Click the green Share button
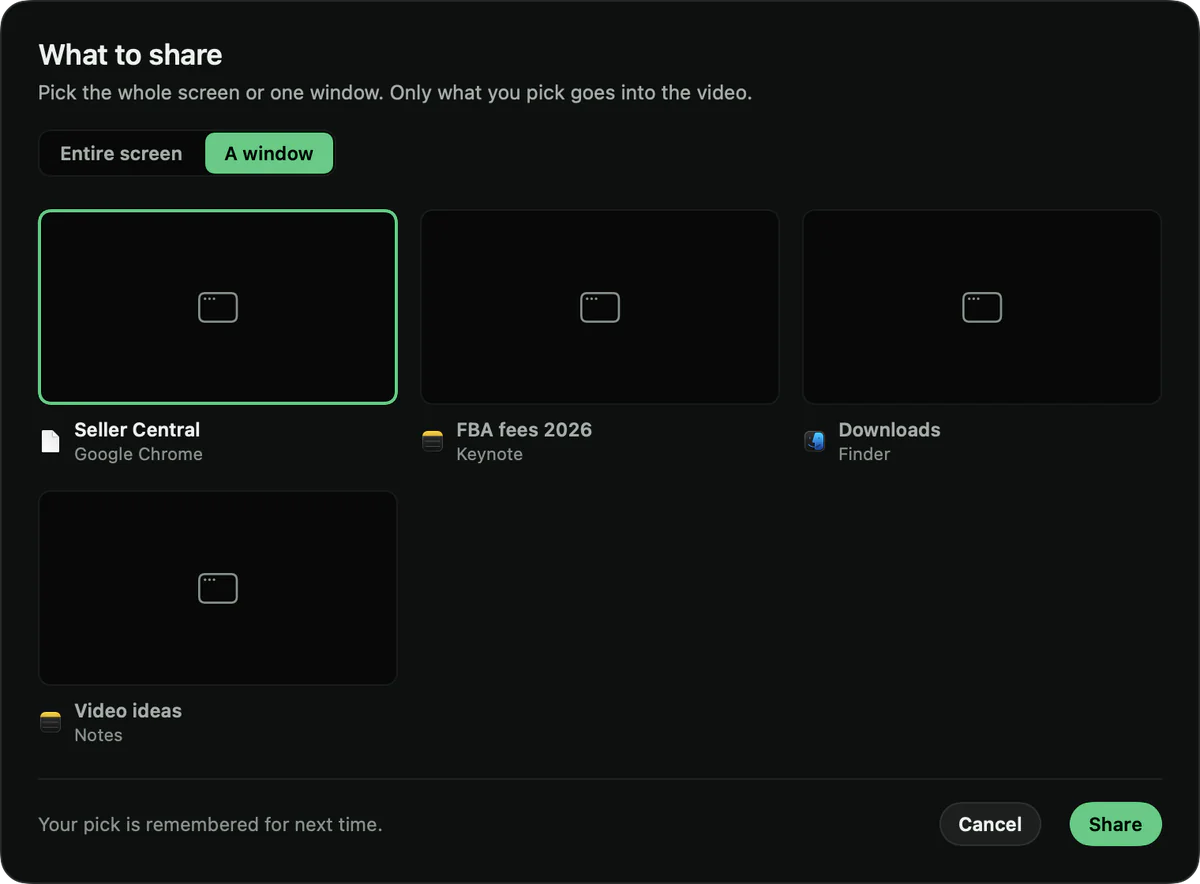Viewport: 1200px width, 884px height. coord(1115,824)
